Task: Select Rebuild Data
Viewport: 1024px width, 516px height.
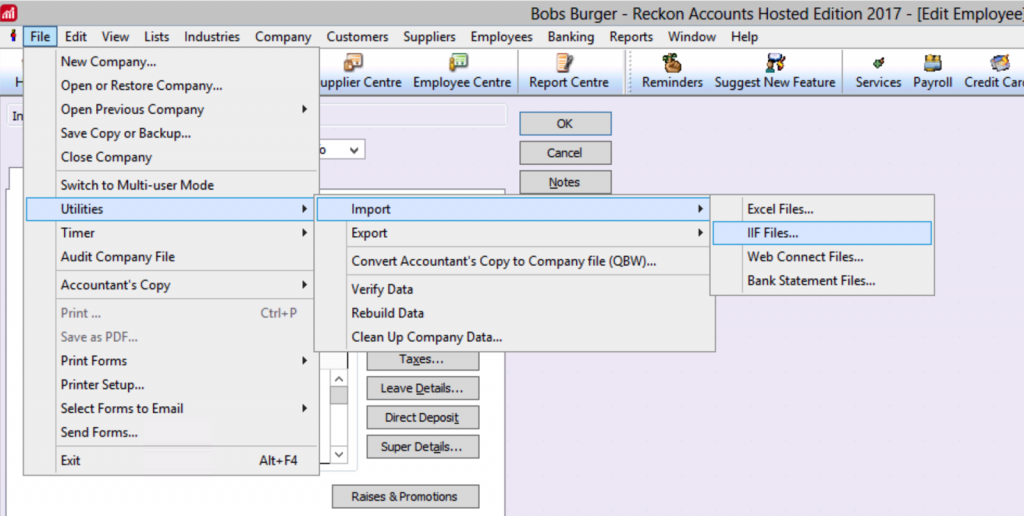Action: tap(515, 313)
